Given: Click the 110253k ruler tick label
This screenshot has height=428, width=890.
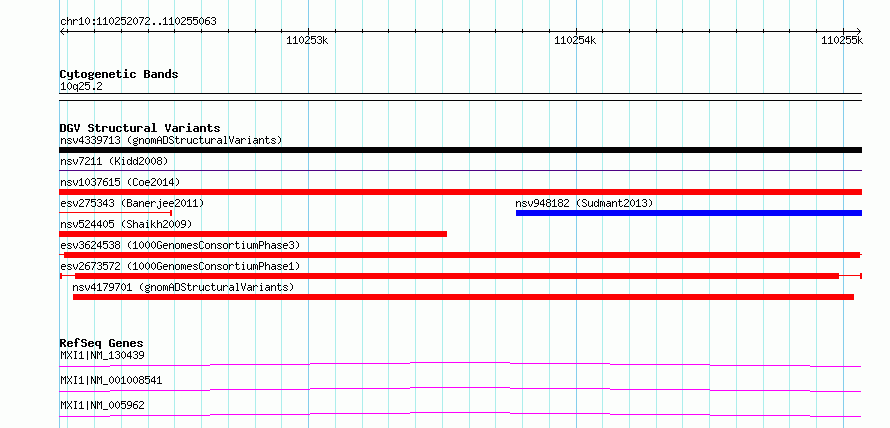Looking at the screenshot, I should pos(307,40).
